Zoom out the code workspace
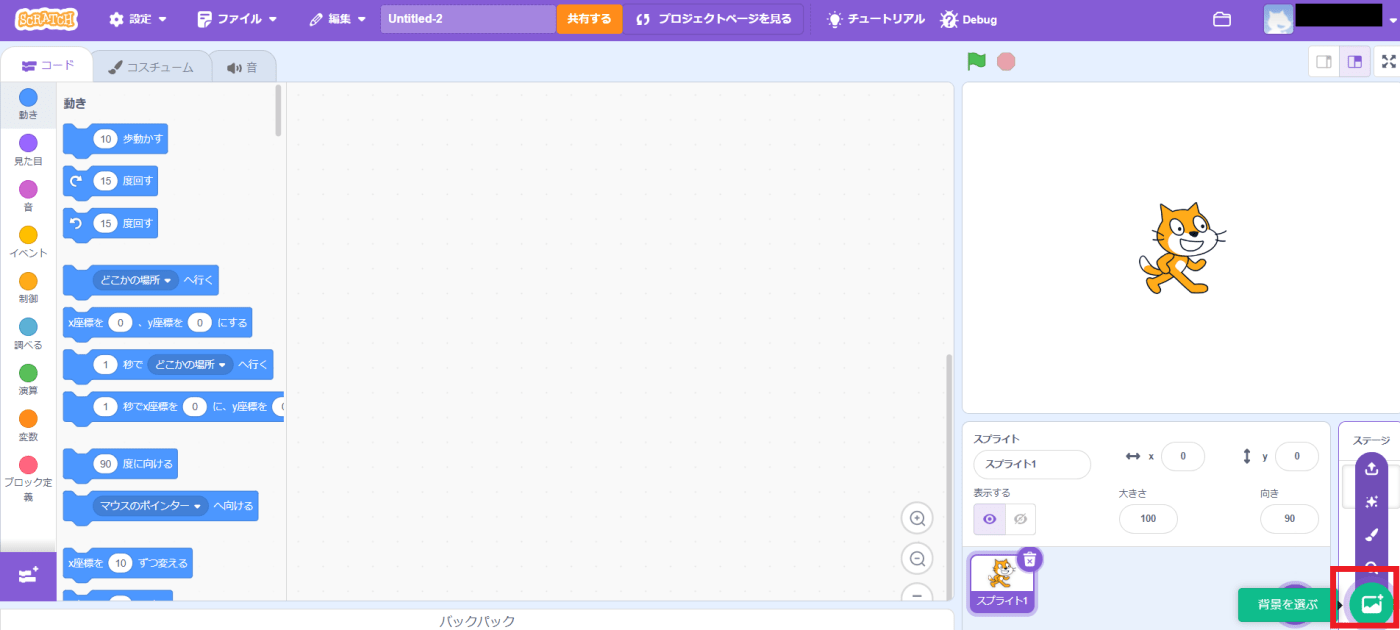The width and height of the screenshot is (1400, 630). [917, 558]
